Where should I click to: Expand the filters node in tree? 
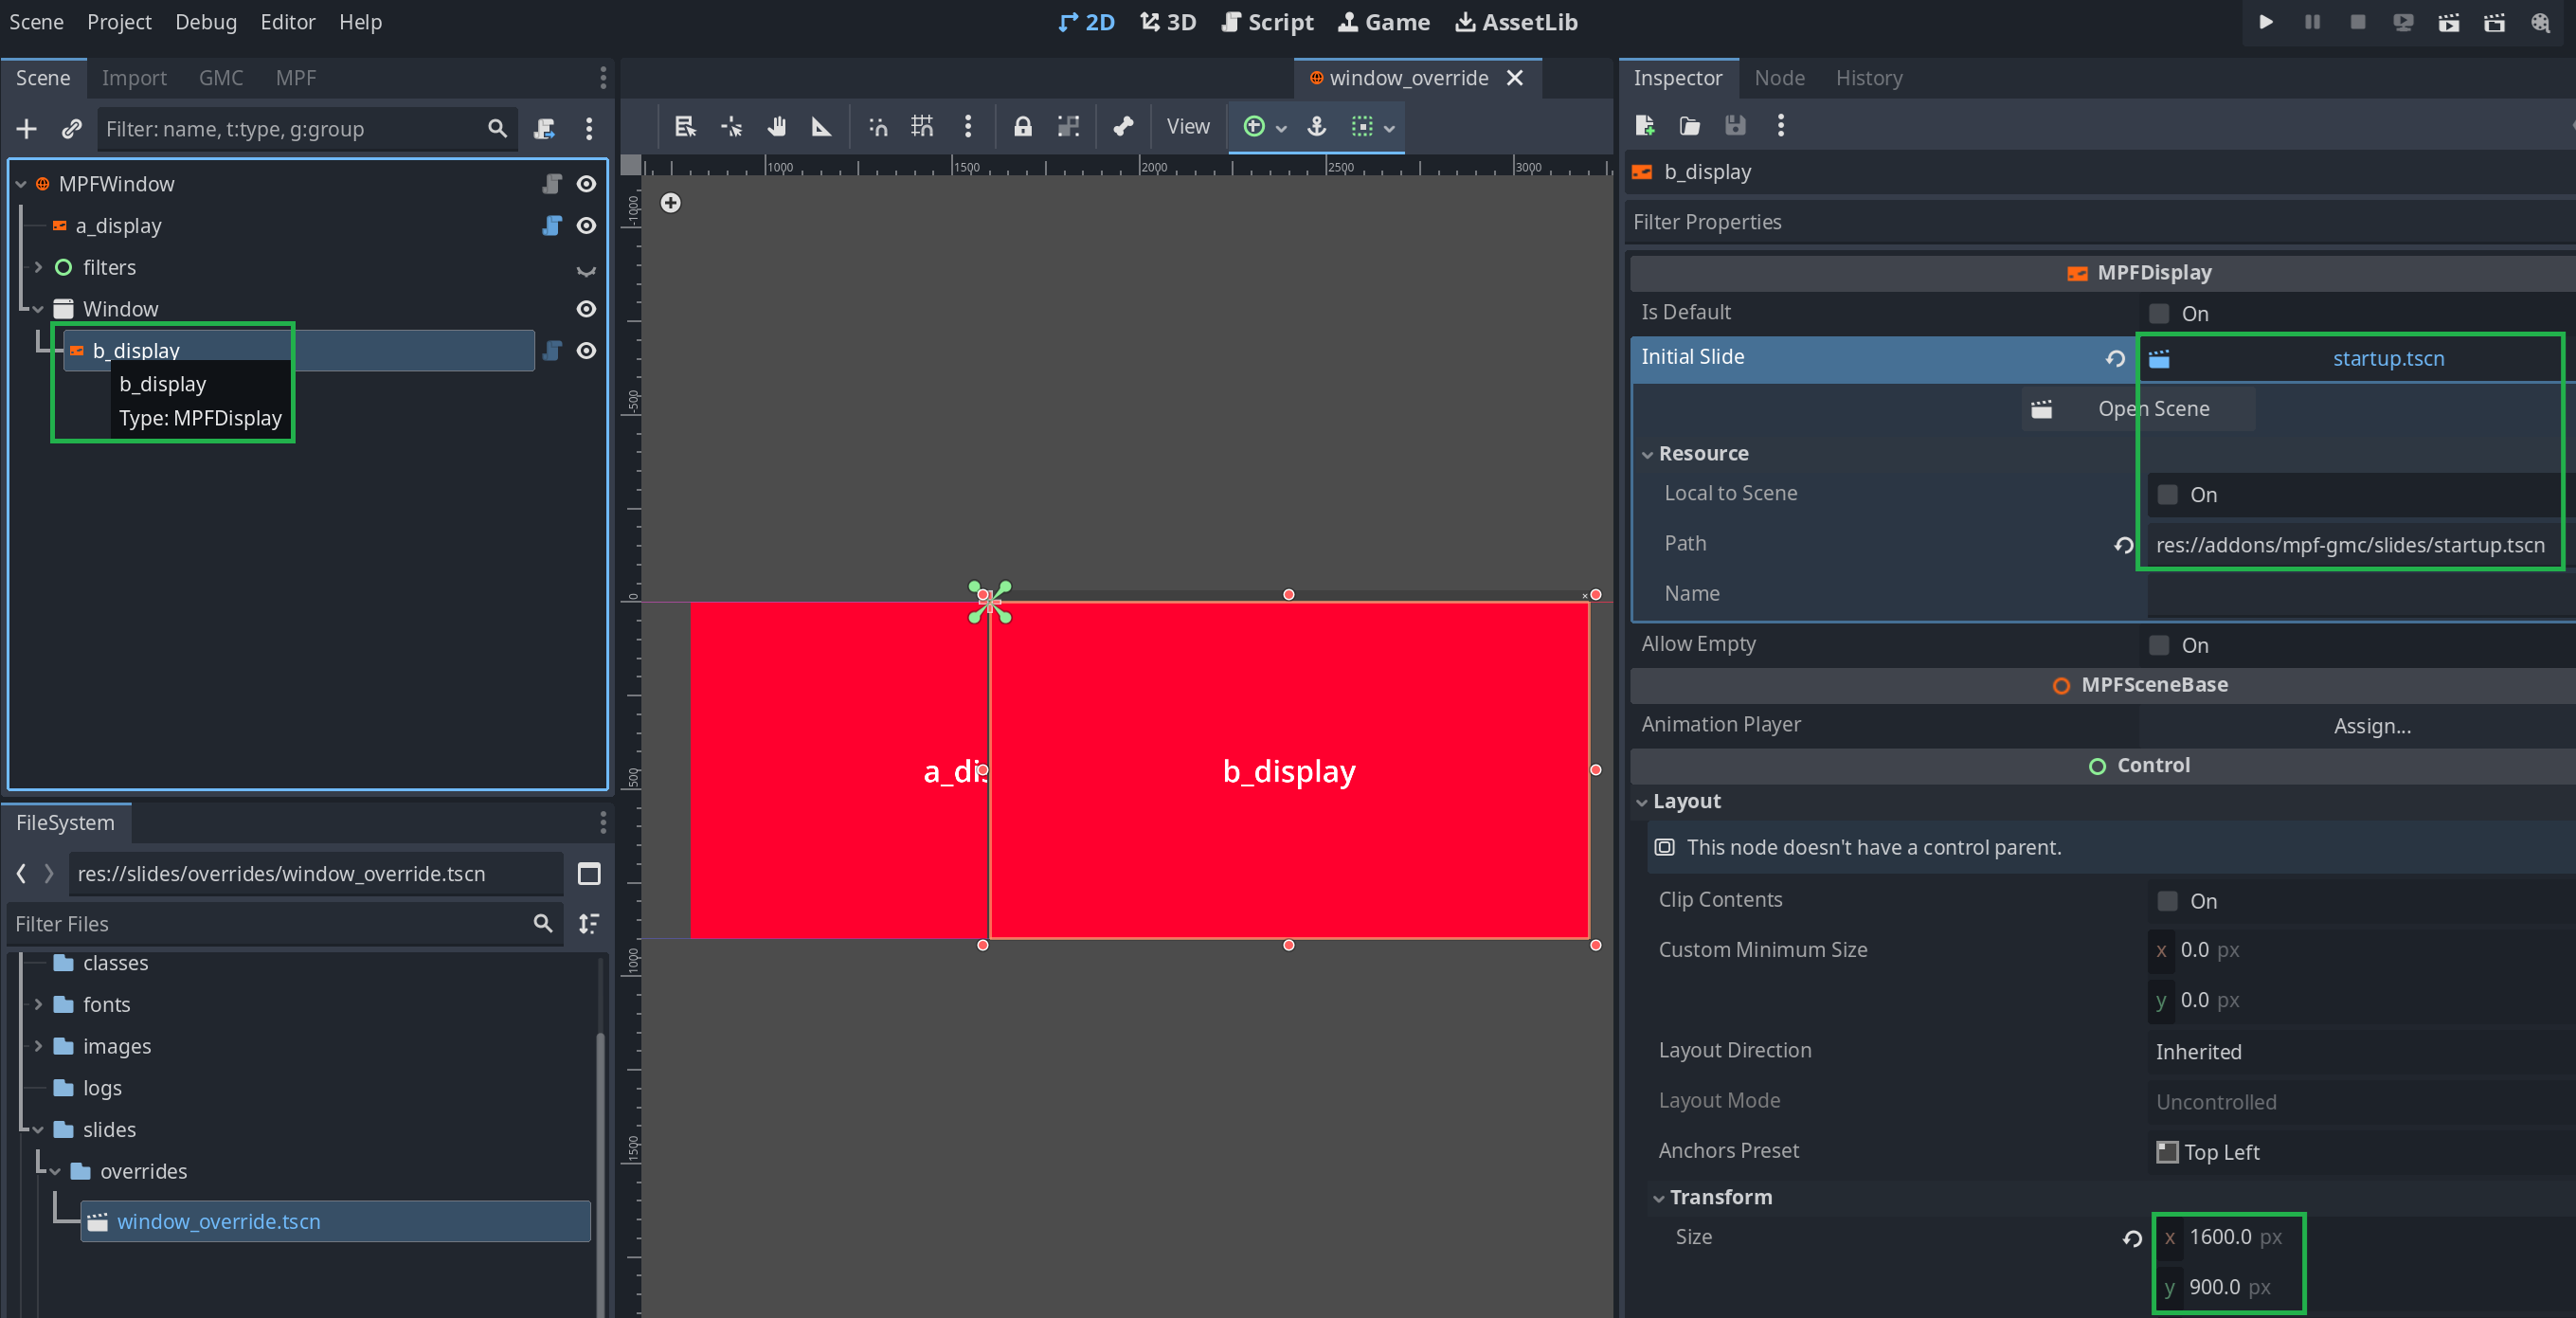tap(38, 268)
